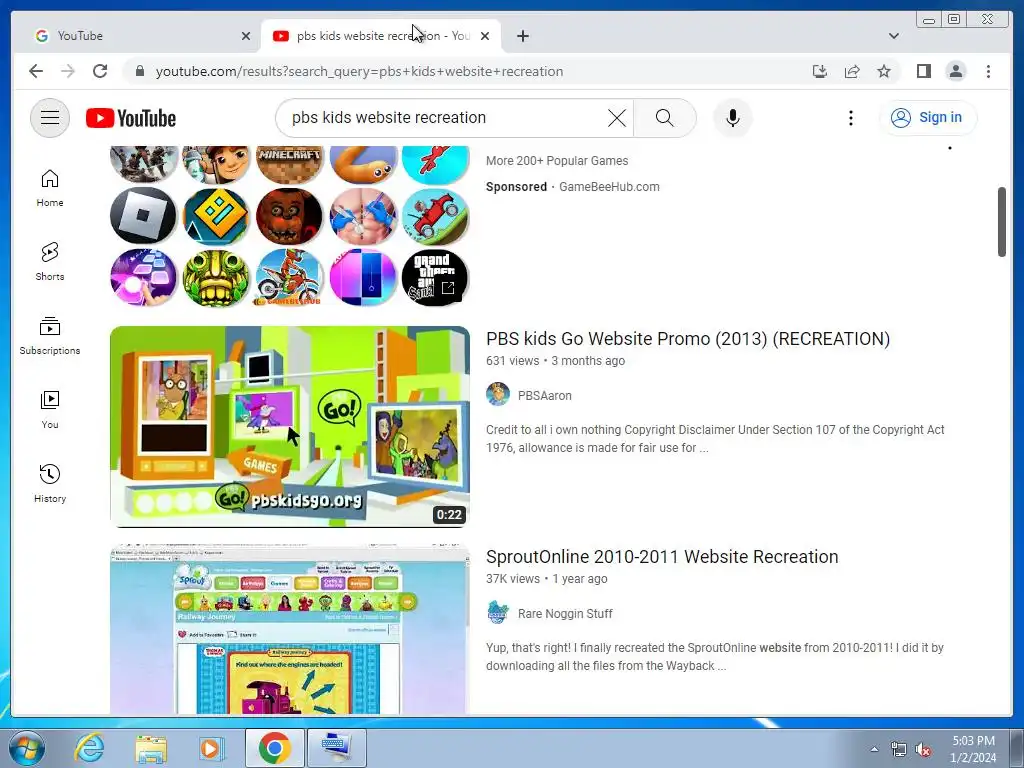The width and height of the screenshot is (1024, 768).
Task: Open Subscriptions in the sidebar
Action: (50, 336)
